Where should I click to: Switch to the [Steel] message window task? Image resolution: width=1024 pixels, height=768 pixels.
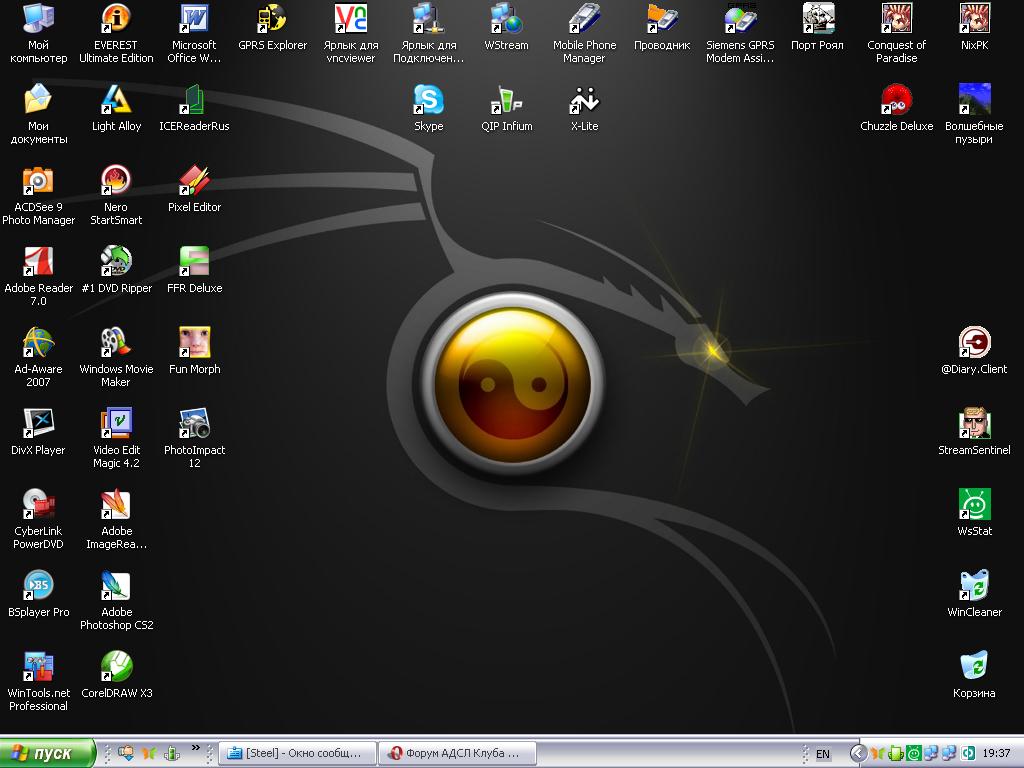pyautogui.click(x=298, y=753)
